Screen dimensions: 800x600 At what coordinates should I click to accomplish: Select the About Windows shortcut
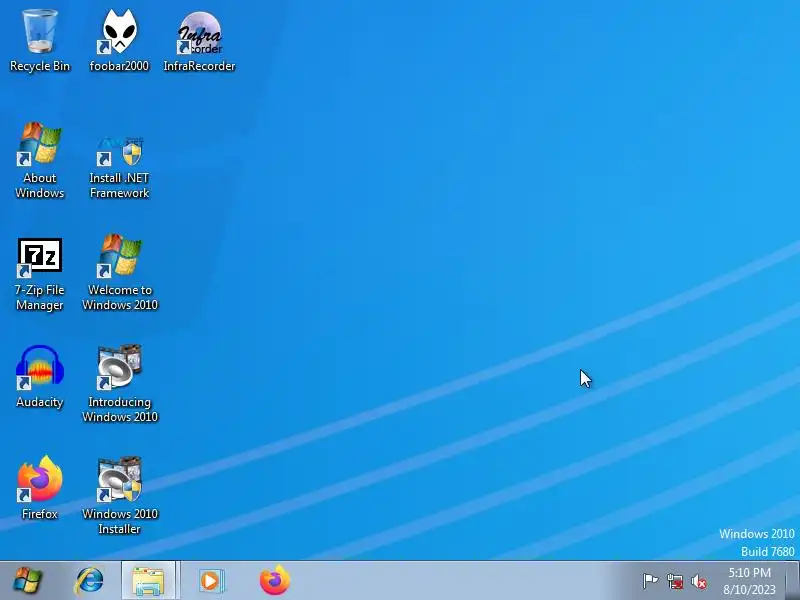(x=40, y=160)
